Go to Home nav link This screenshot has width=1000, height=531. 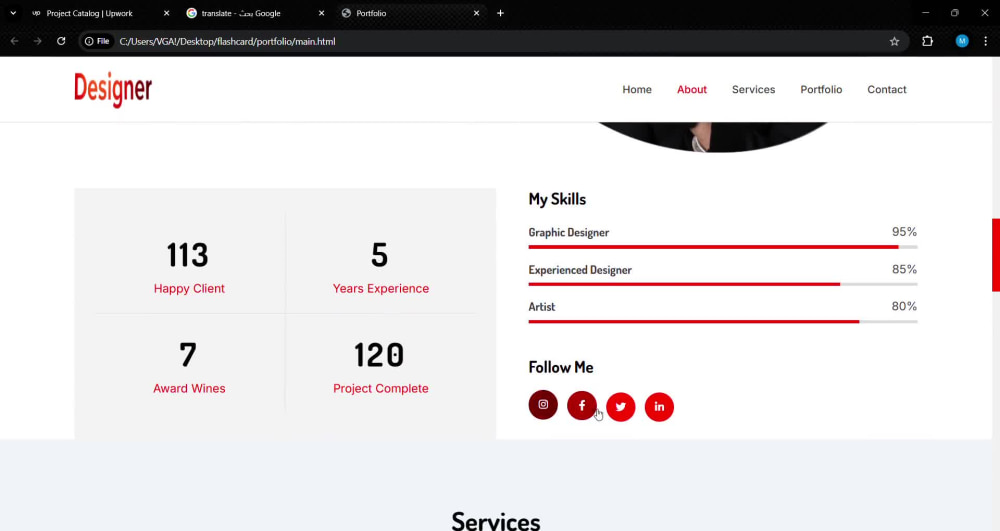coord(637,90)
